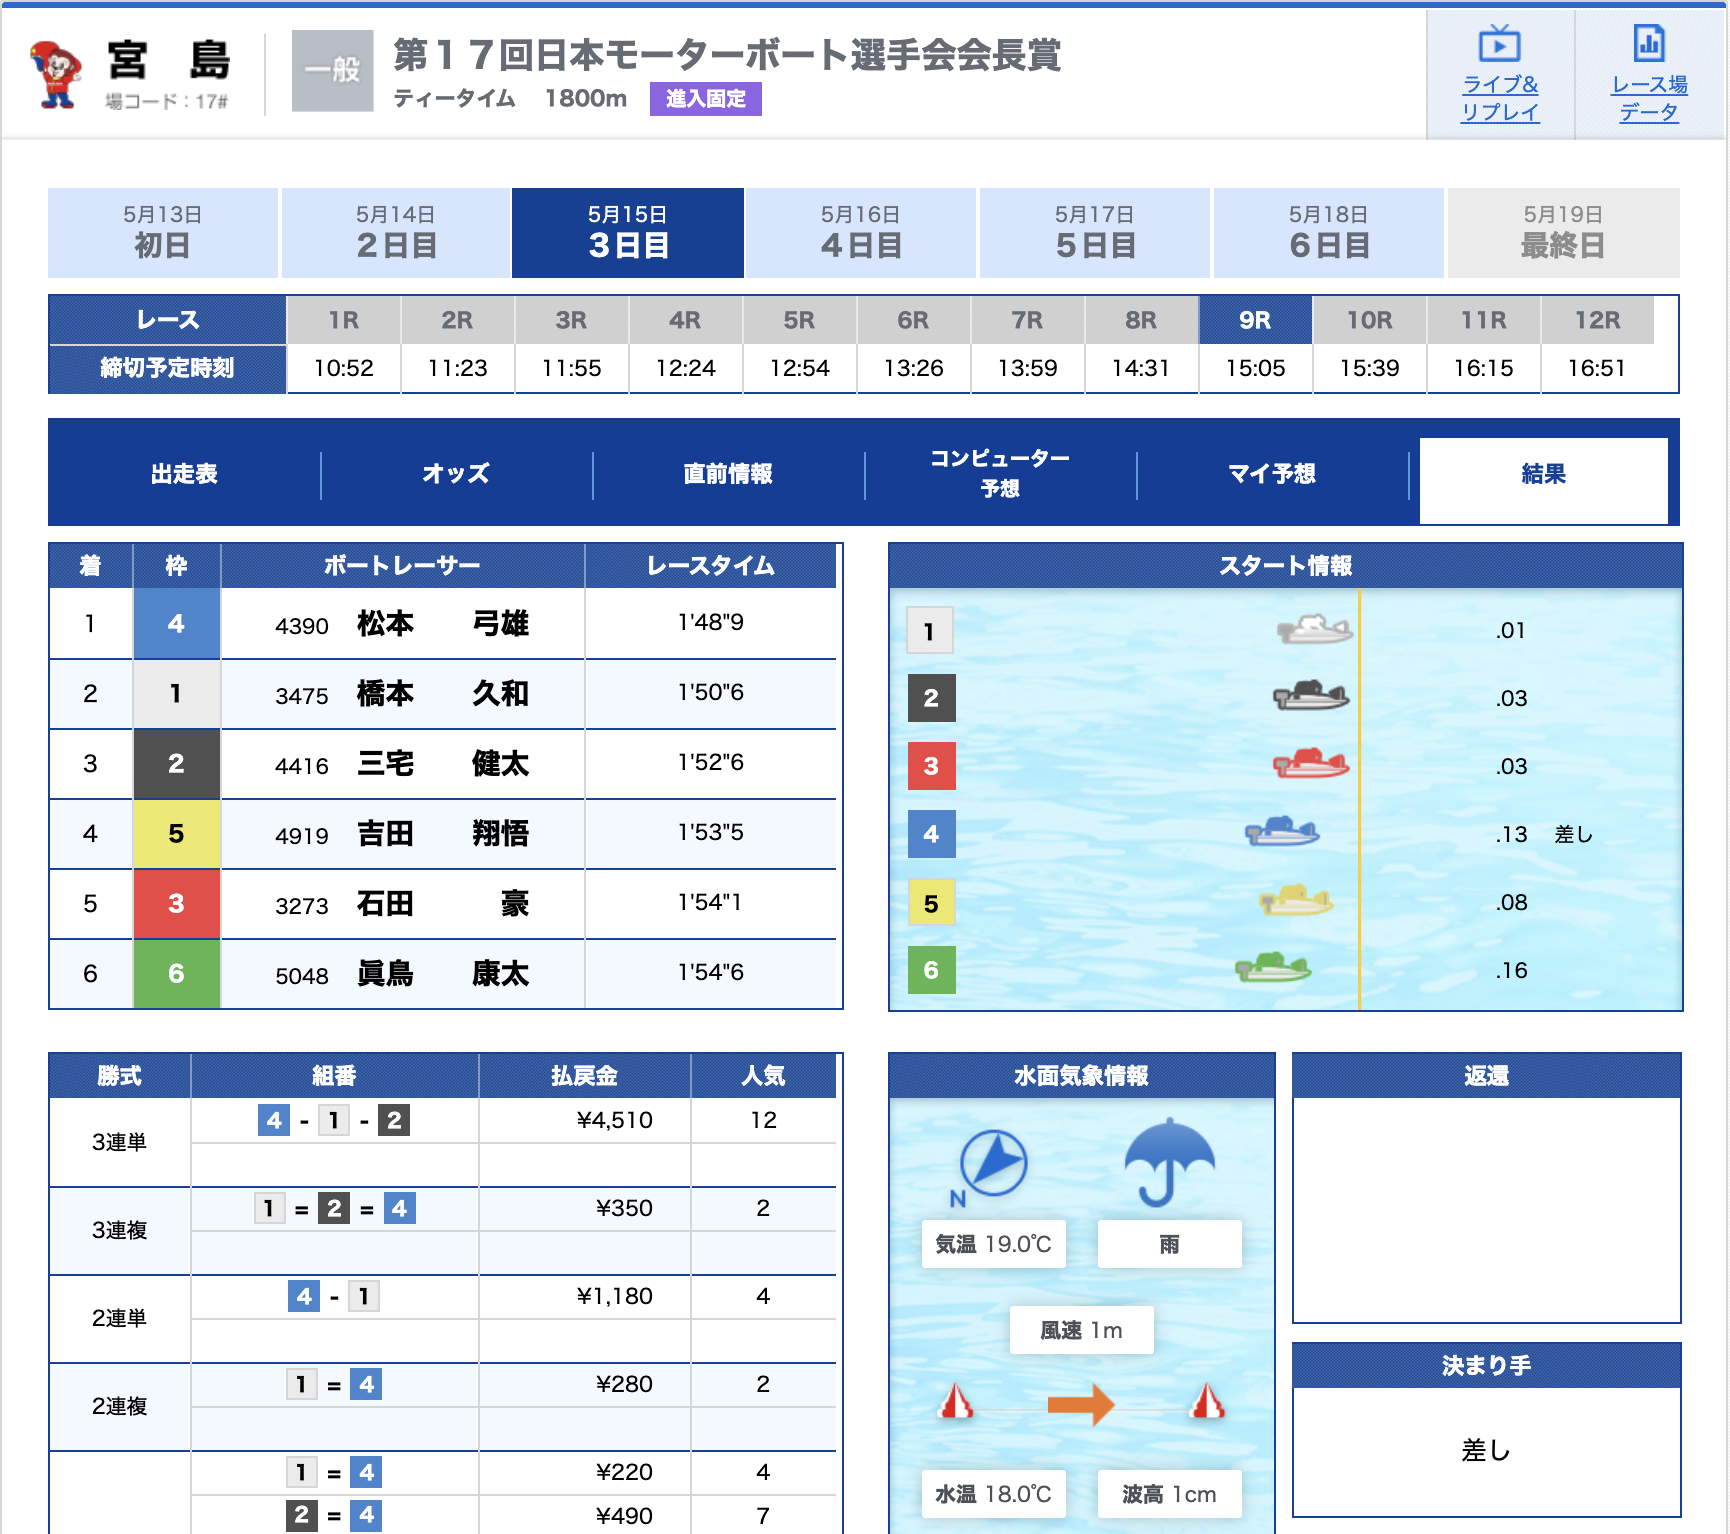
Task: Open the race venue data icon
Action: pyautogui.click(x=1648, y=45)
